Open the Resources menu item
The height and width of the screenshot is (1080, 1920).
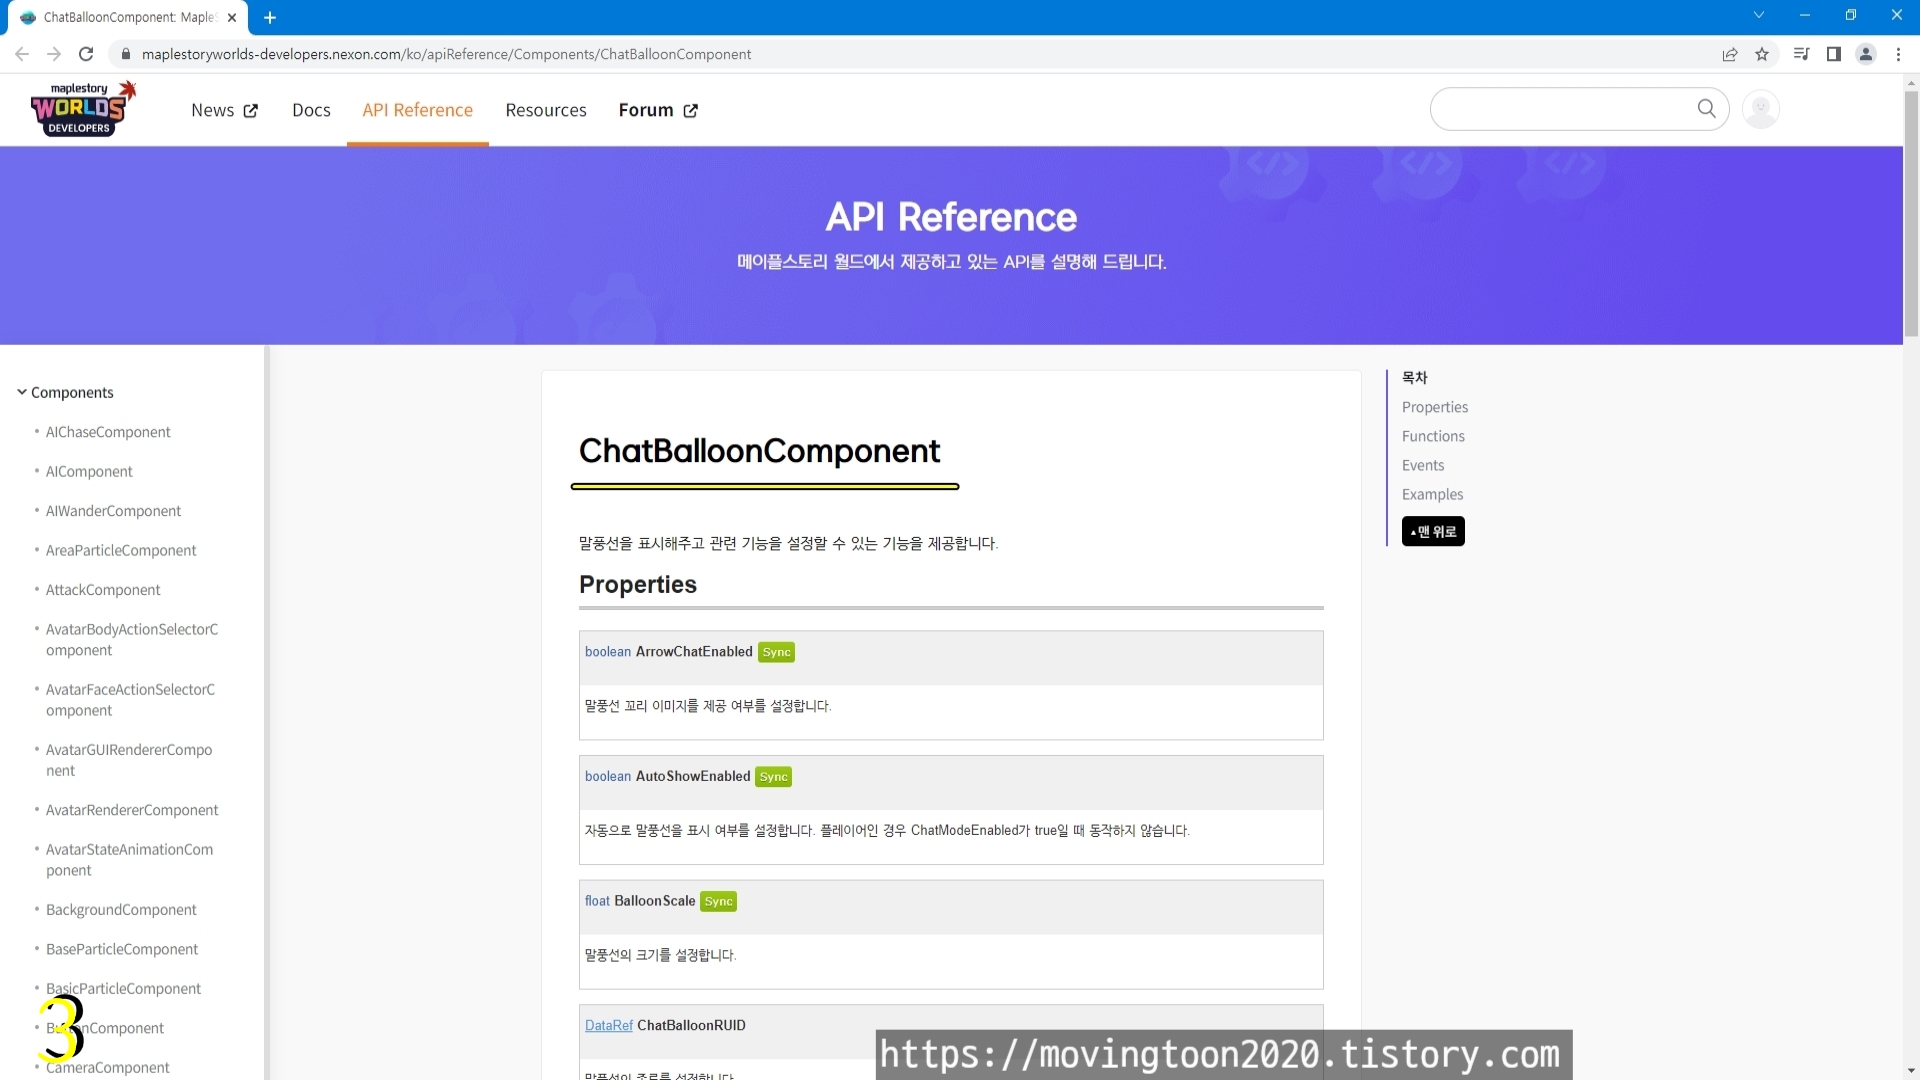pos(545,110)
